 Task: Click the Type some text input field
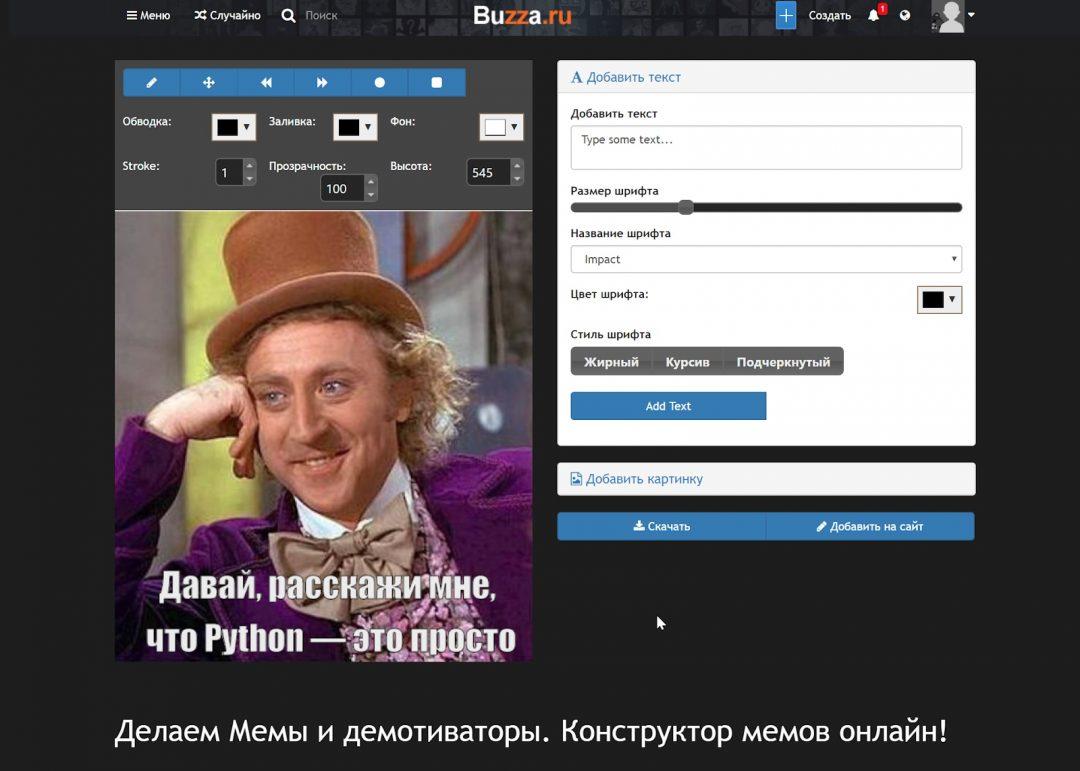[x=765, y=146]
